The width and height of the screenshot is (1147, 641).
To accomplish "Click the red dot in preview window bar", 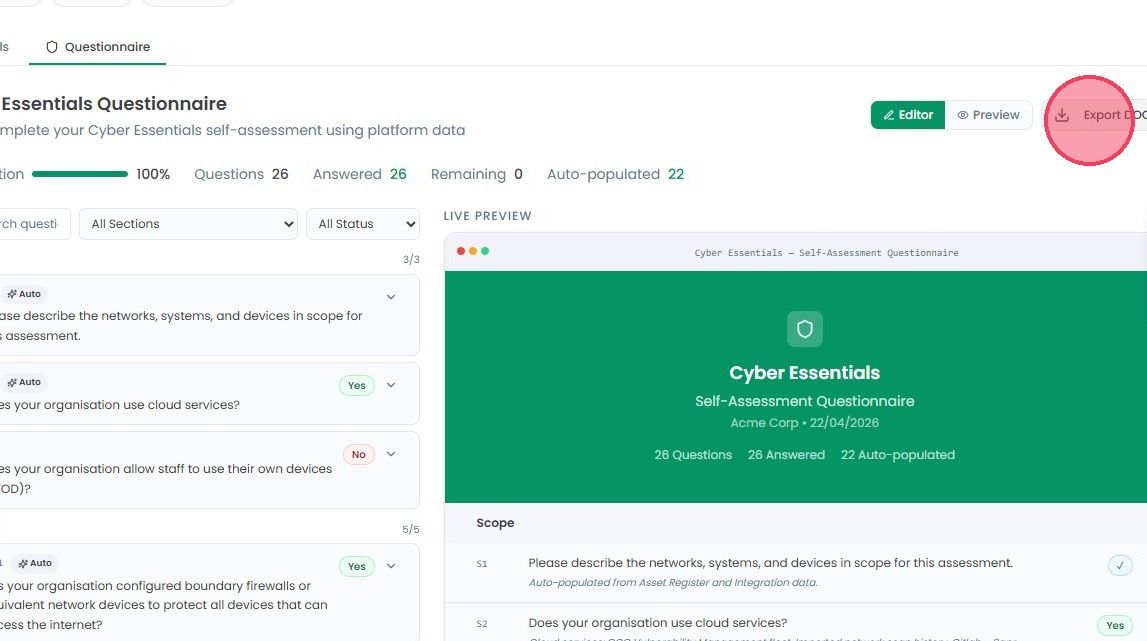I will click(x=461, y=251).
